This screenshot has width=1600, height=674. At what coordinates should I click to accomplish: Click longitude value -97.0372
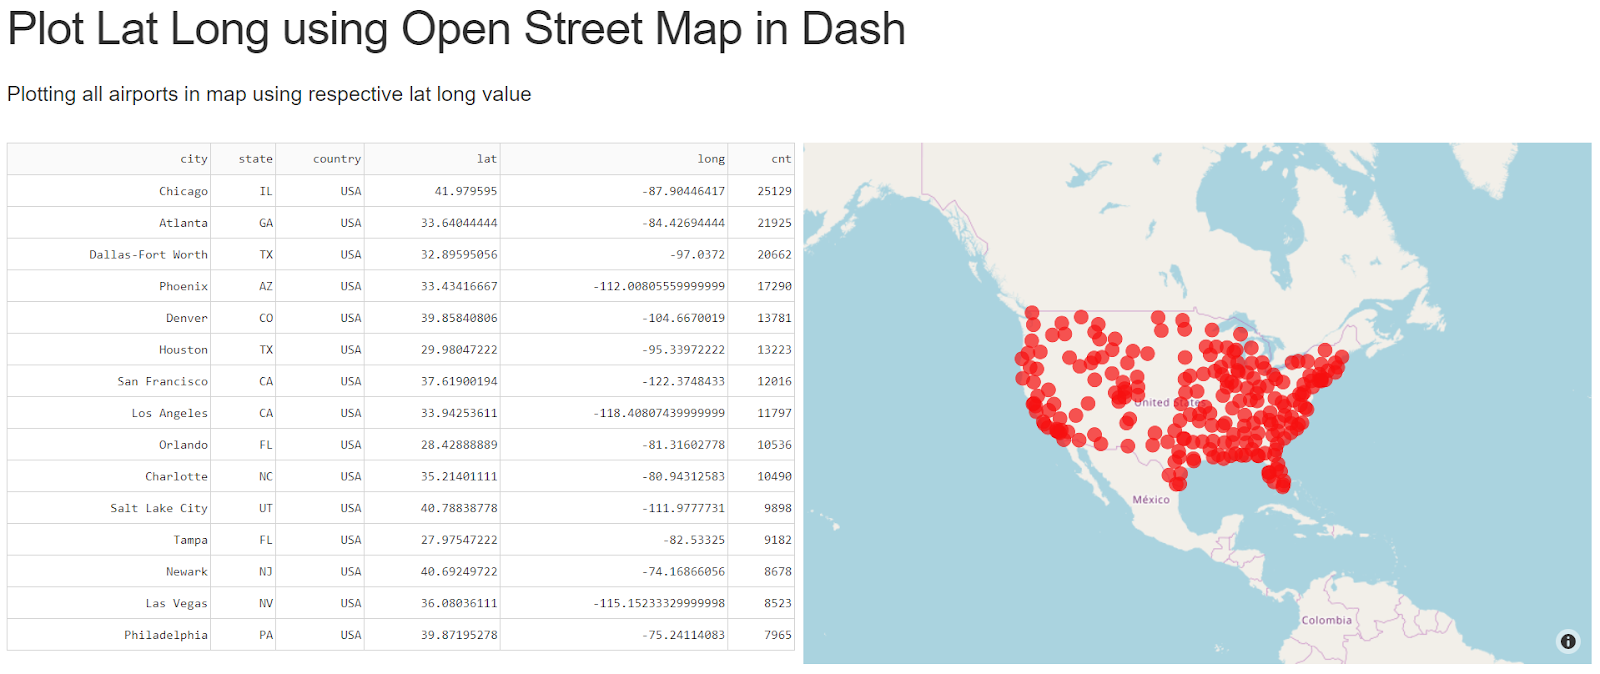click(x=614, y=255)
